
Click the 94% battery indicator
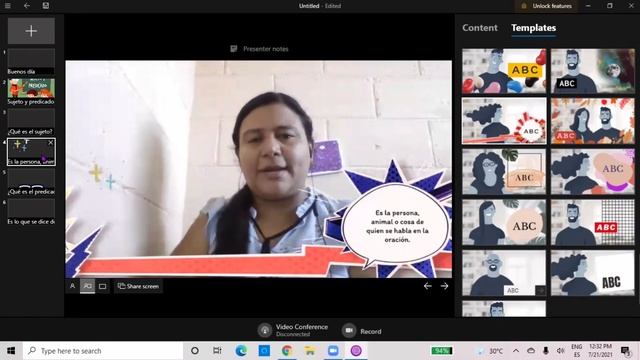pyautogui.click(x=442, y=351)
